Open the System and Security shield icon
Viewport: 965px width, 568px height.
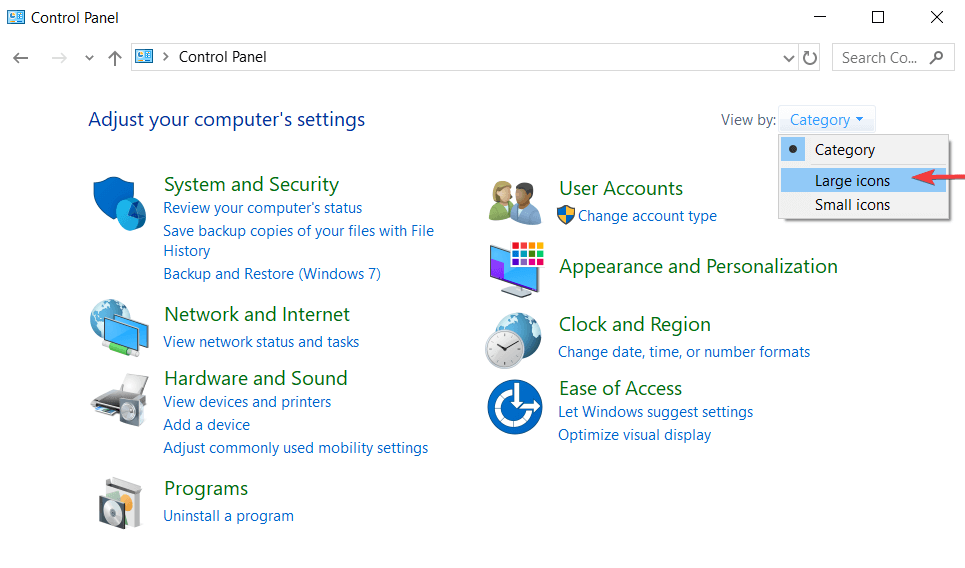click(x=119, y=203)
